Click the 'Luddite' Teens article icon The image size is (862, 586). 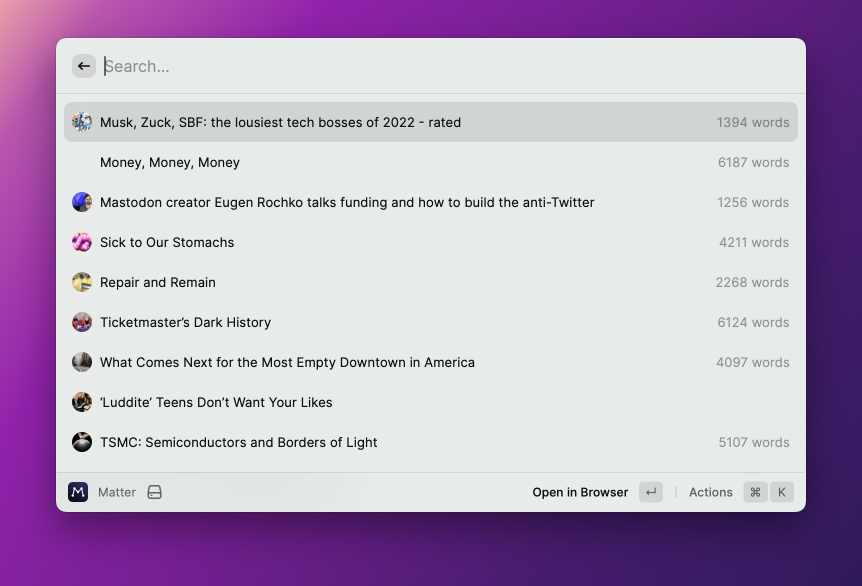pyautogui.click(x=82, y=402)
